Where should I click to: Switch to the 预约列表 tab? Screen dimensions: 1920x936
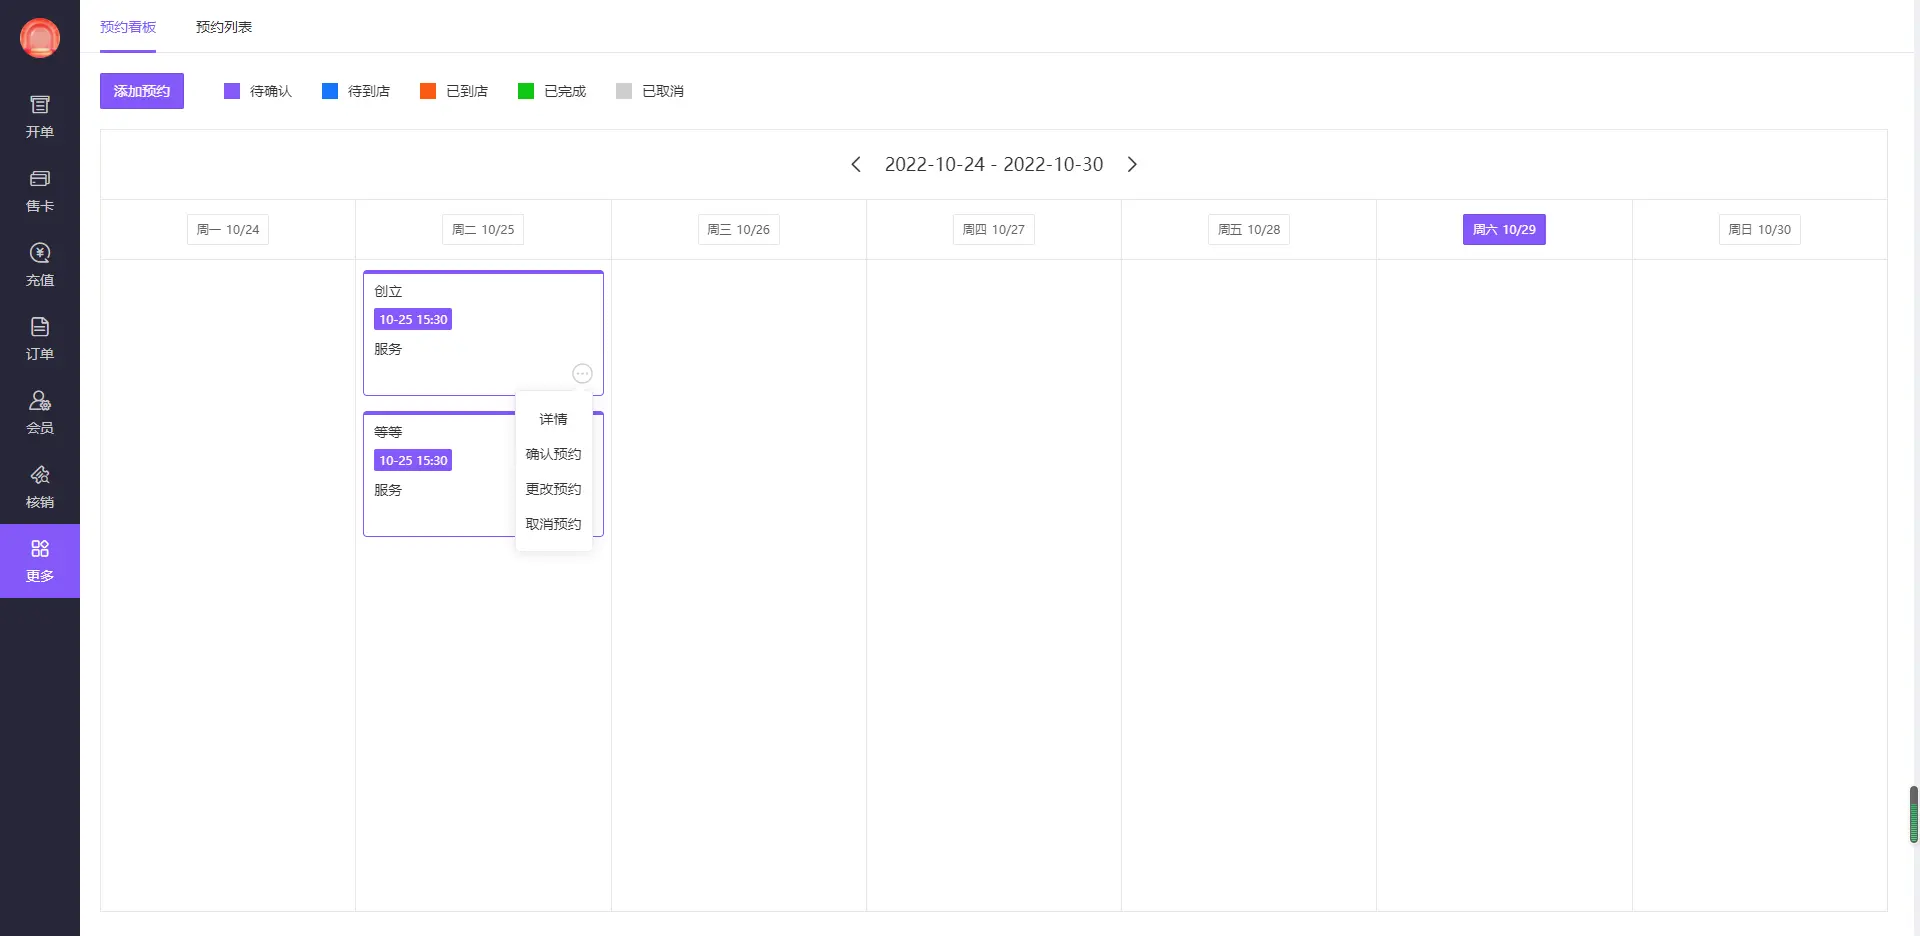click(x=224, y=27)
